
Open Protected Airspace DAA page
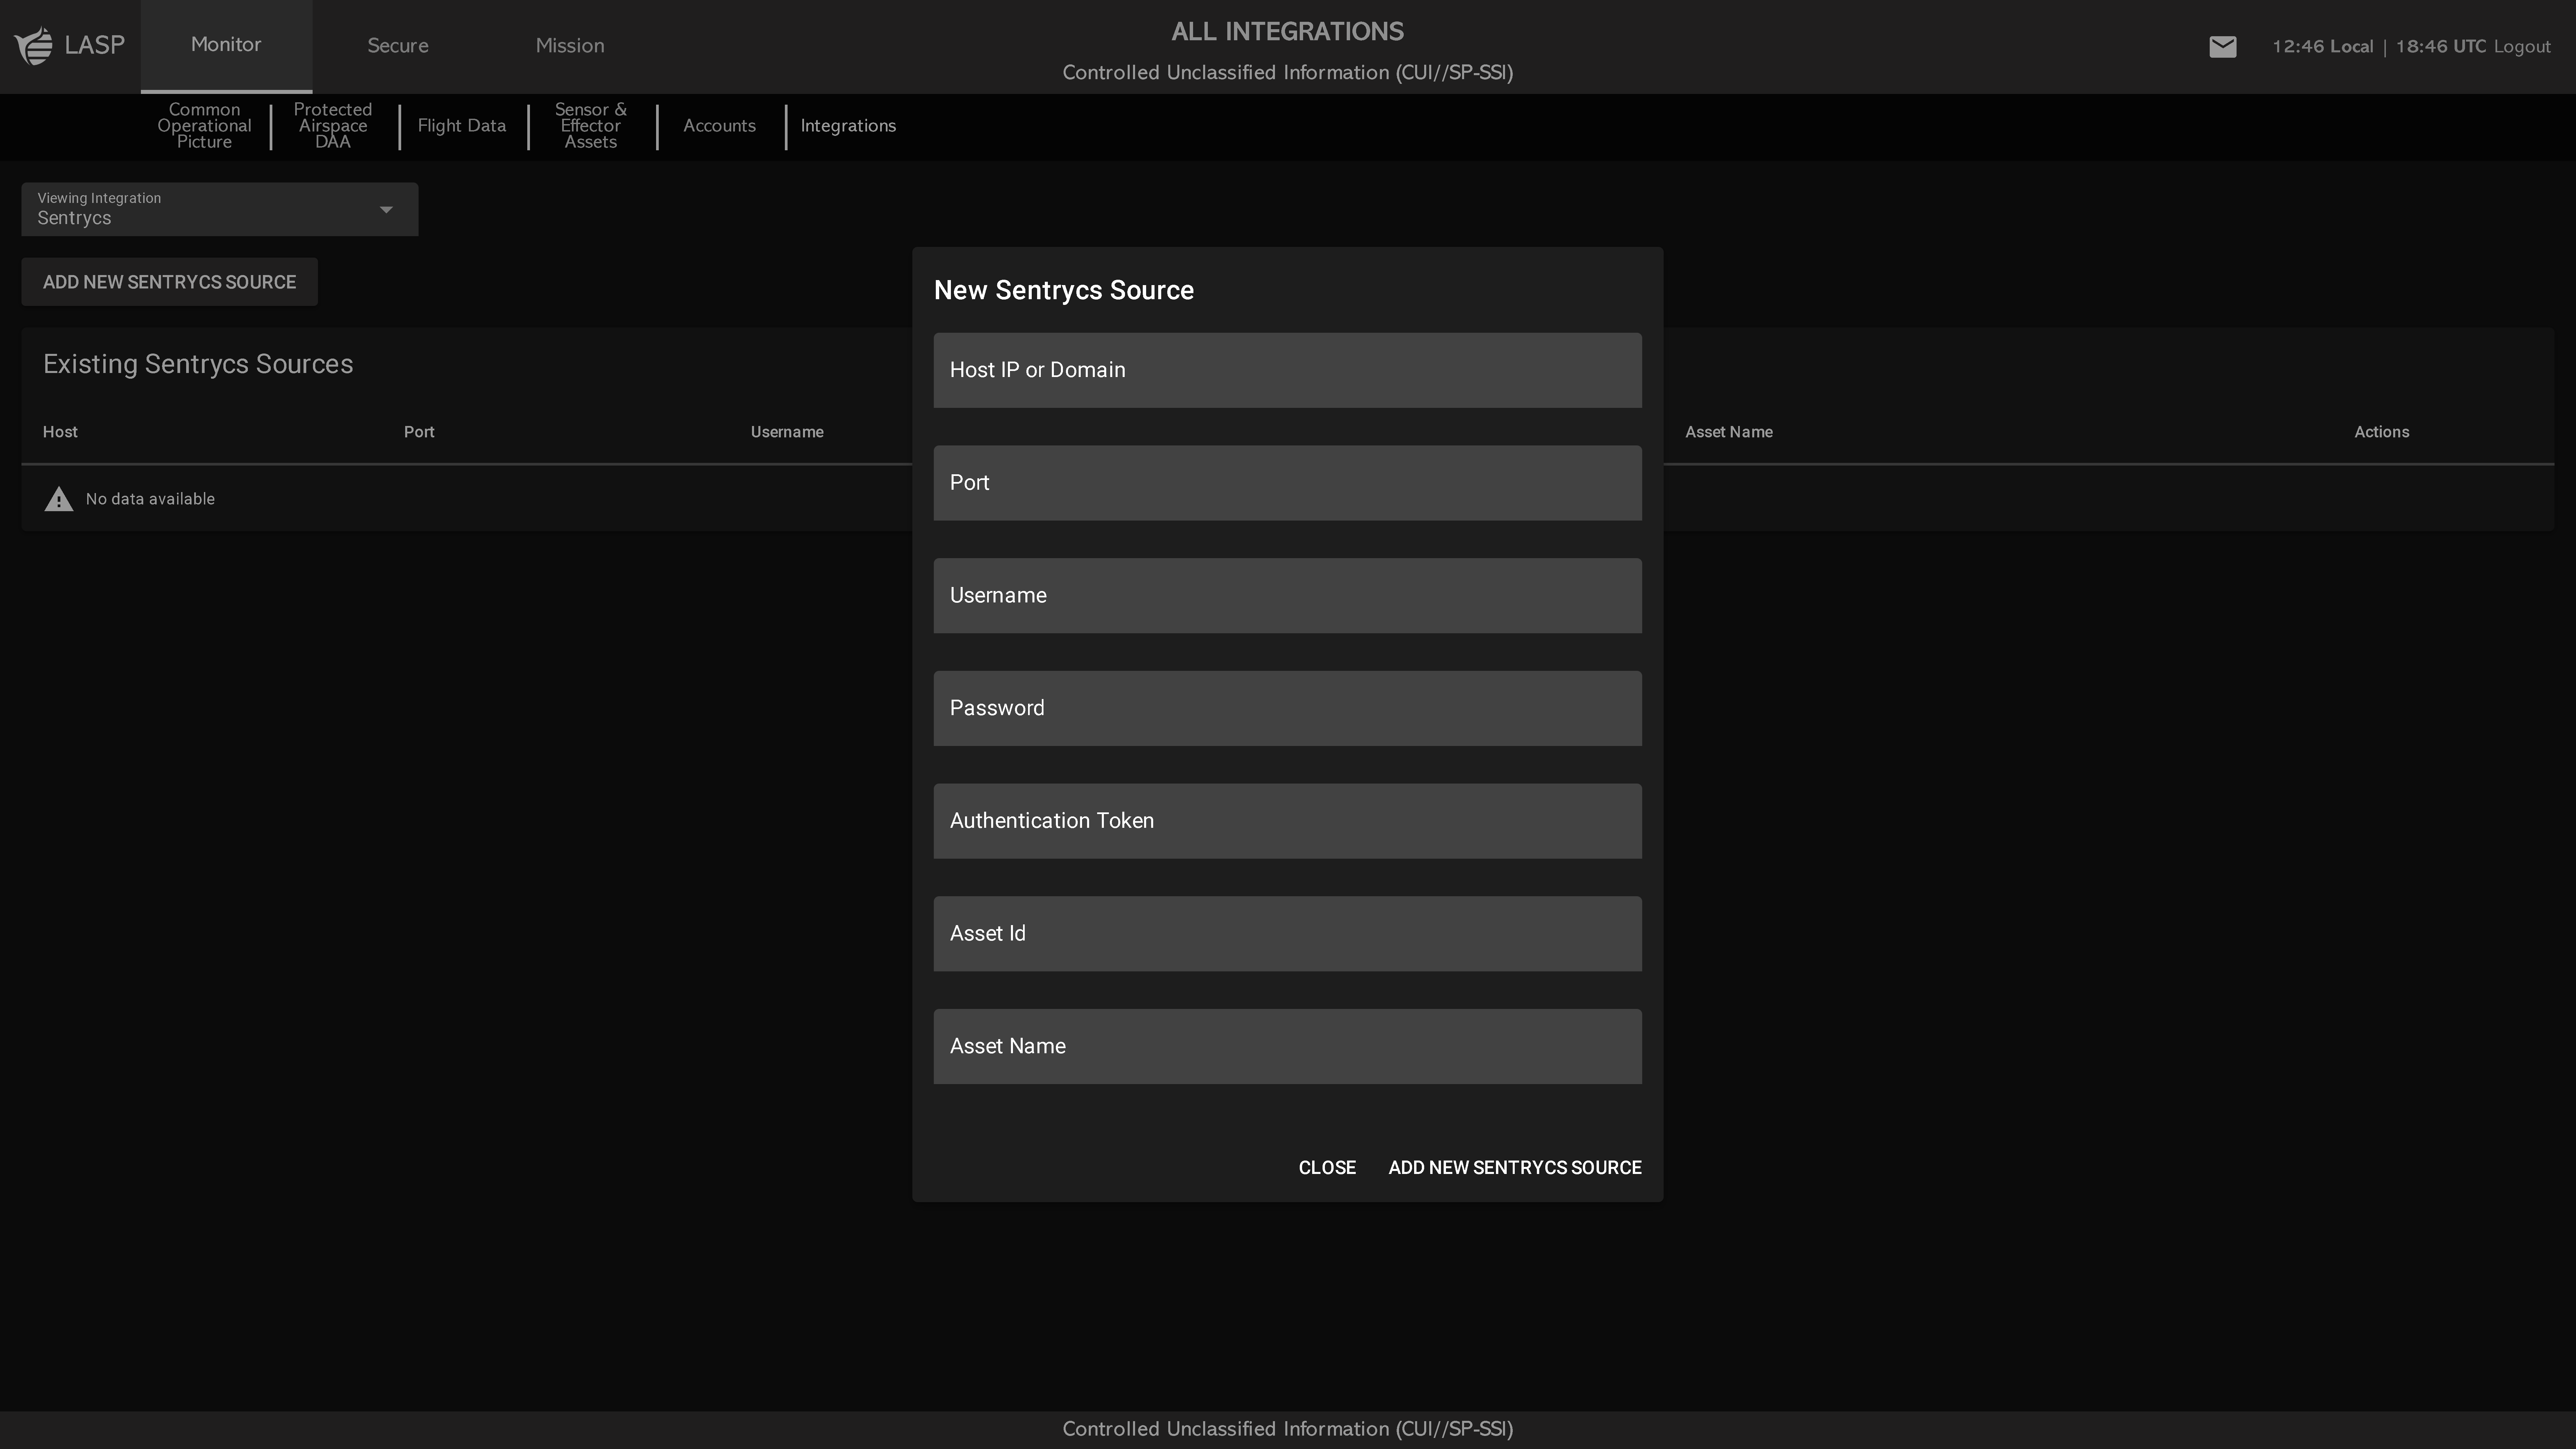(x=333, y=126)
